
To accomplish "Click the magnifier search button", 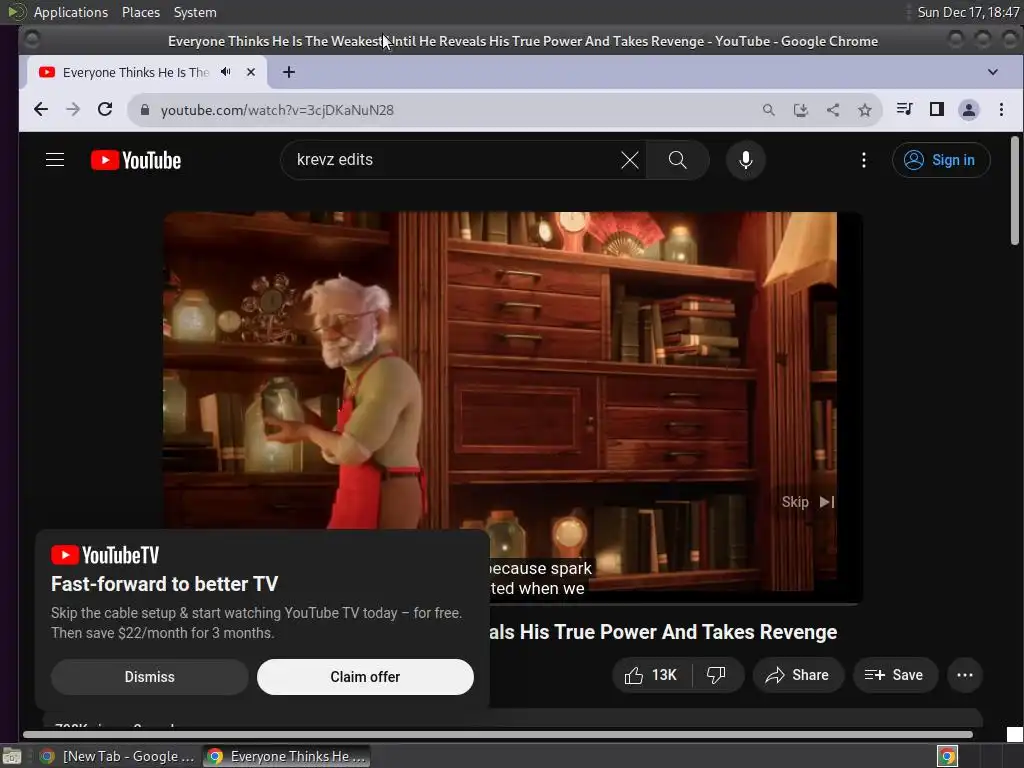I will [x=677, y=160].
